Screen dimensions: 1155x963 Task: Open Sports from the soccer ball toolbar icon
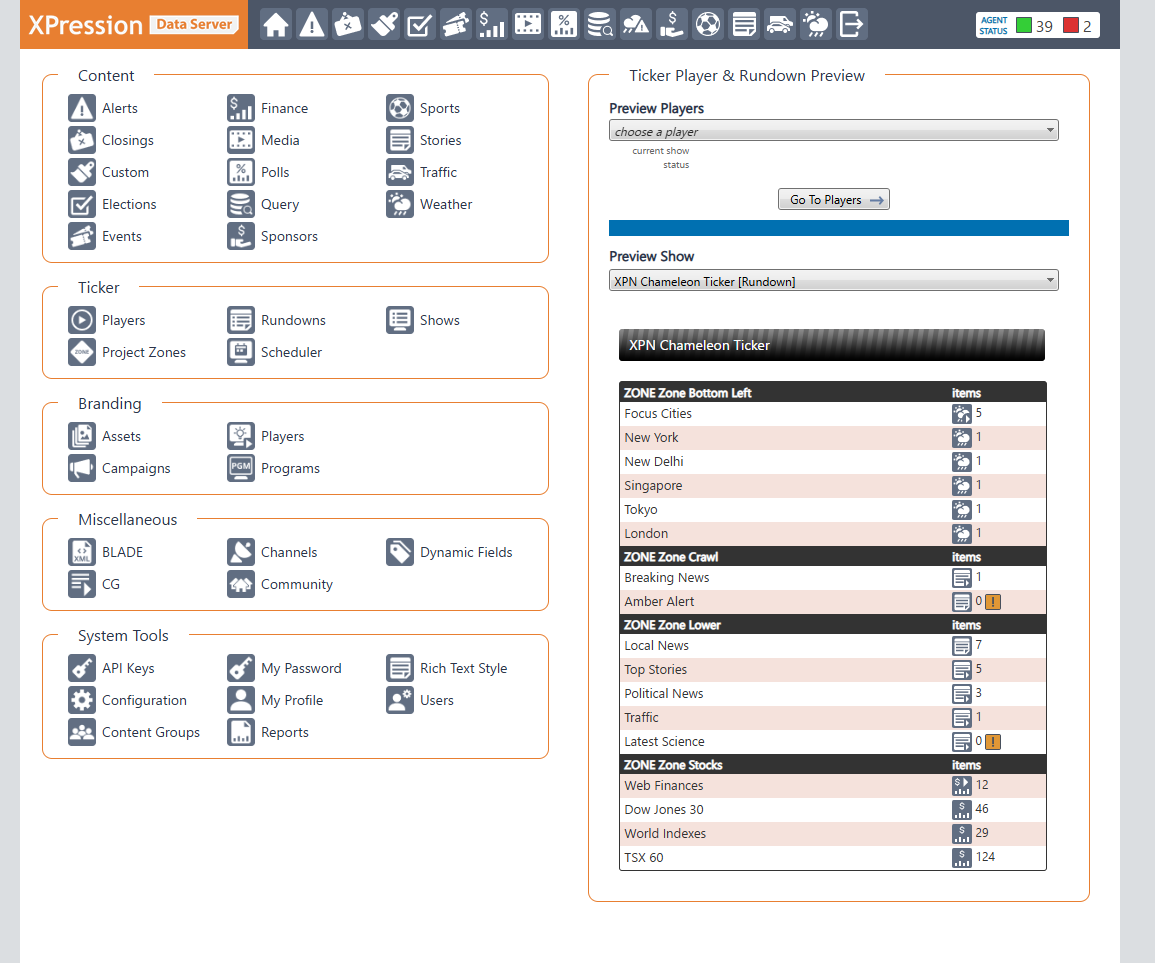[707, 24]
